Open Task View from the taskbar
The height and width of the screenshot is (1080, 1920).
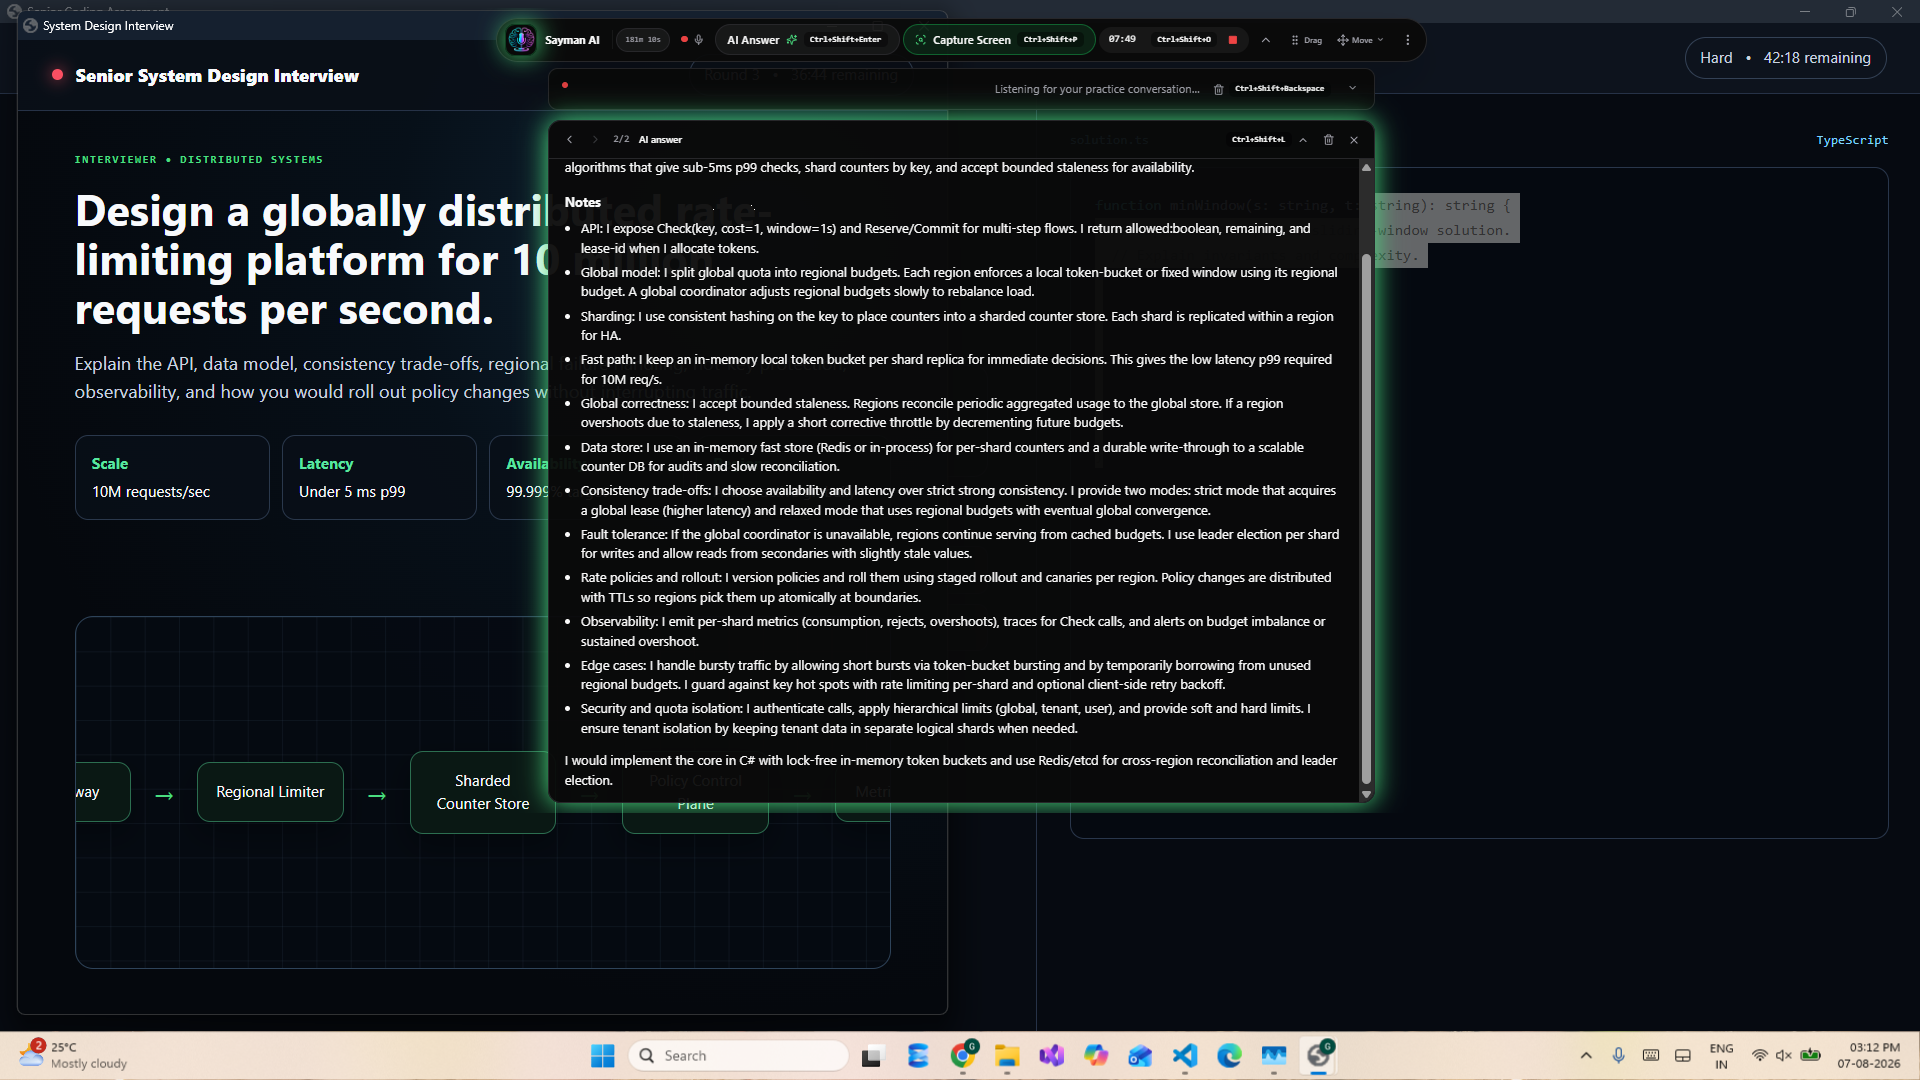872,1056
